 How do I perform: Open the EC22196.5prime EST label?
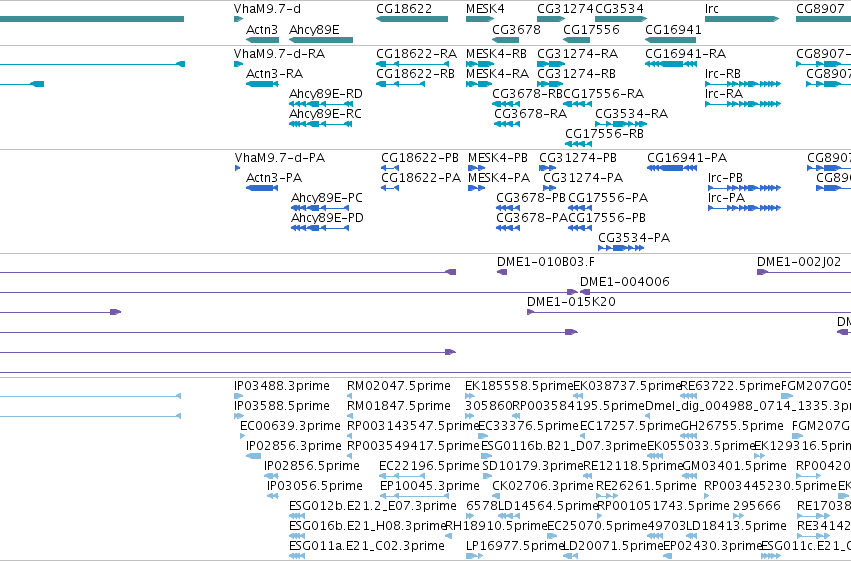429,466
